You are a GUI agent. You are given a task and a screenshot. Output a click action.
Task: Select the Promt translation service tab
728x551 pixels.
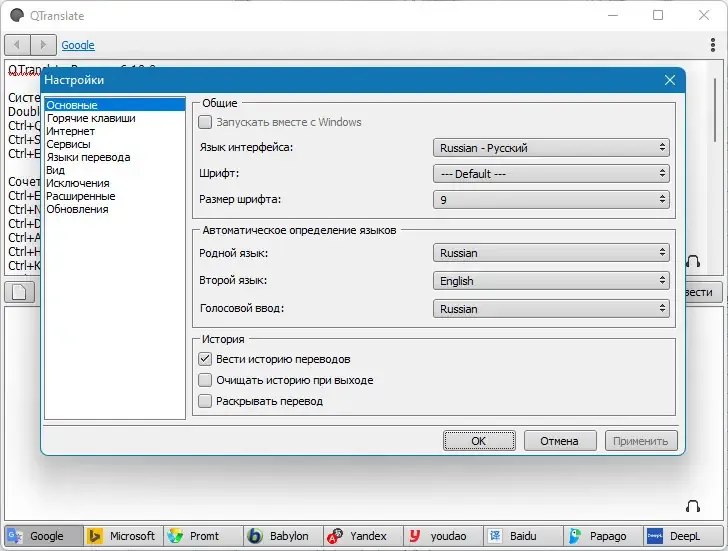[x=203, y=536]
